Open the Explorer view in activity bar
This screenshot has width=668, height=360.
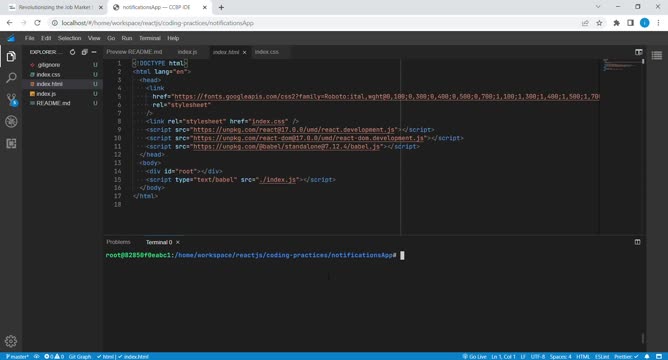(x=11, y=56)
